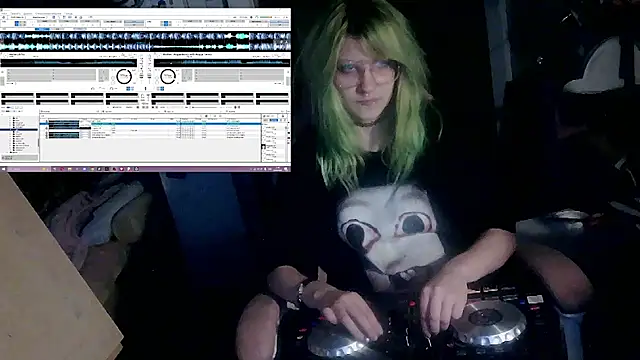
Task: Click the right deck BPM jog circle
Action: coord(168,76)
